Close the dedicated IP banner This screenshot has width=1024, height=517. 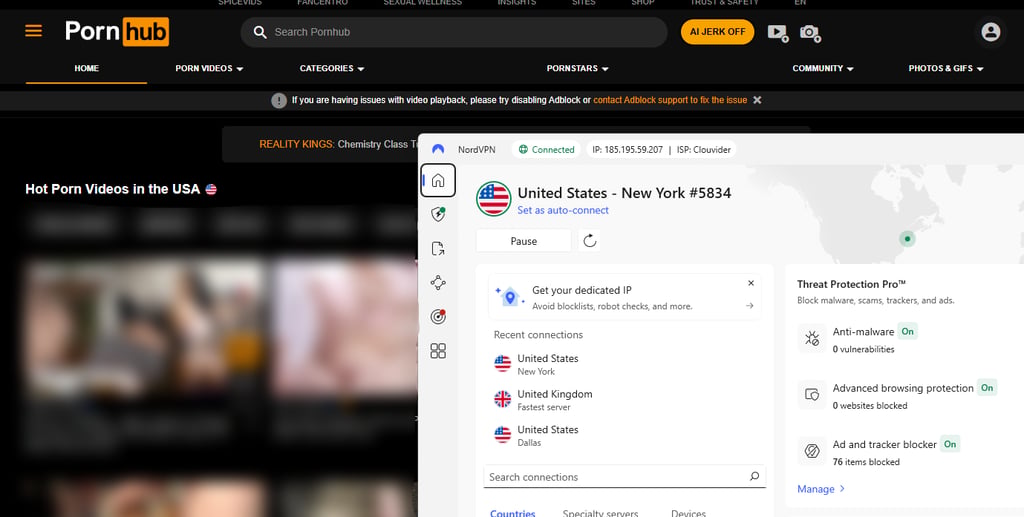coord(751,283)
